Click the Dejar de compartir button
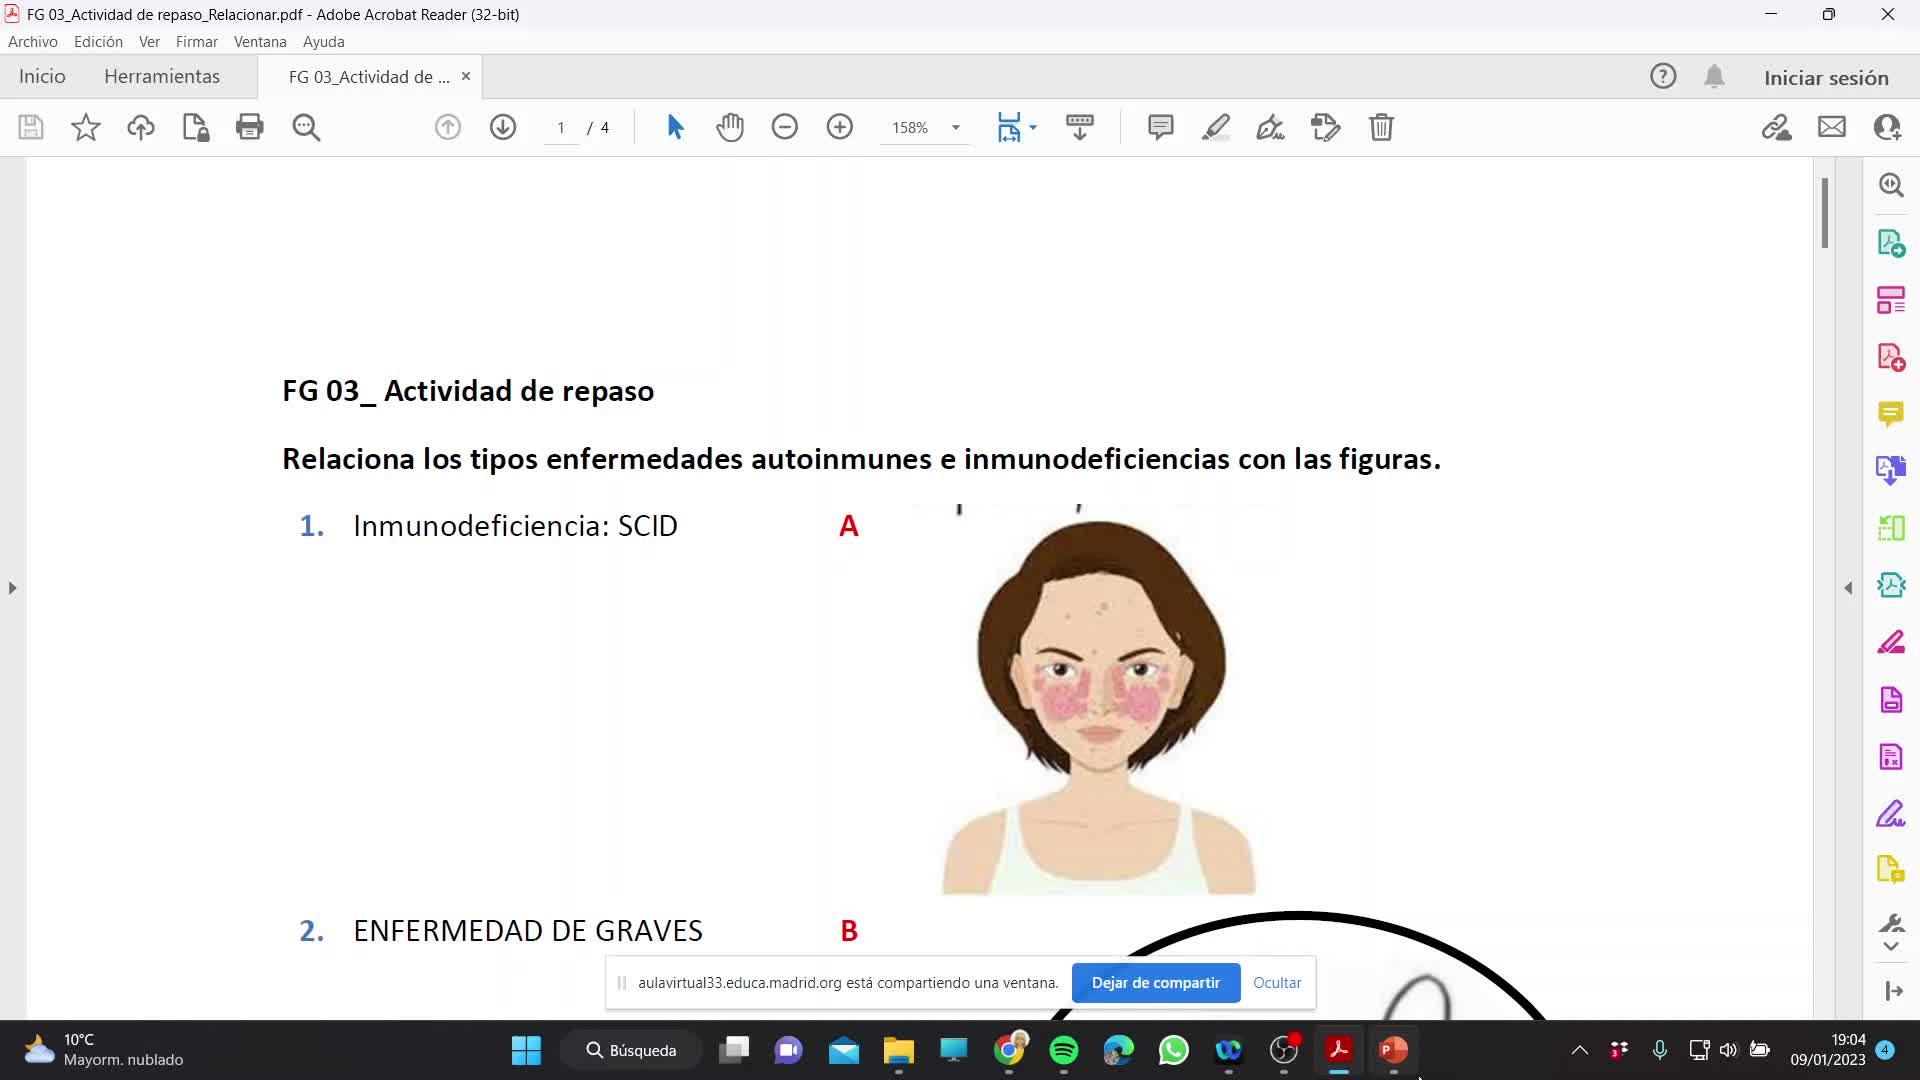The image size is (1920, 1080). click(x=1155, y=983)
